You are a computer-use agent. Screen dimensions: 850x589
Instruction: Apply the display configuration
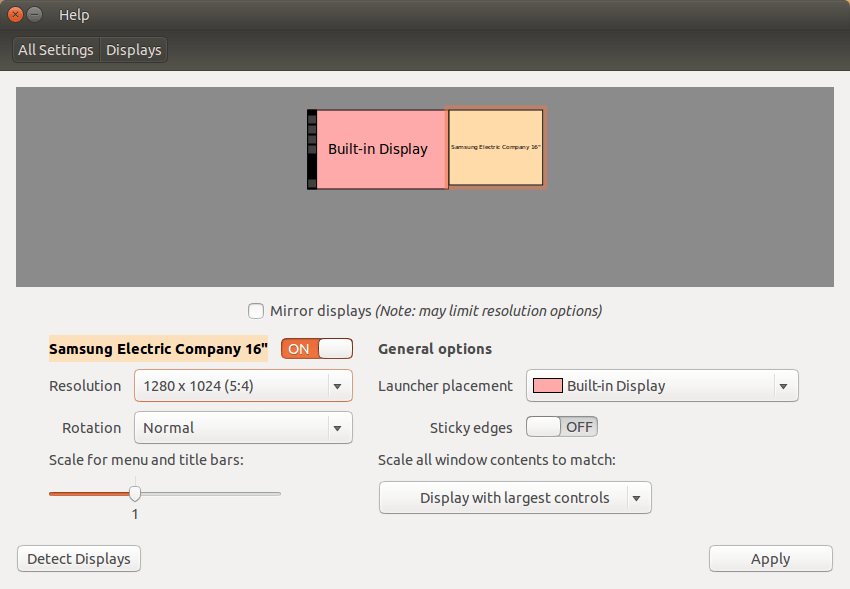point(770,558)
